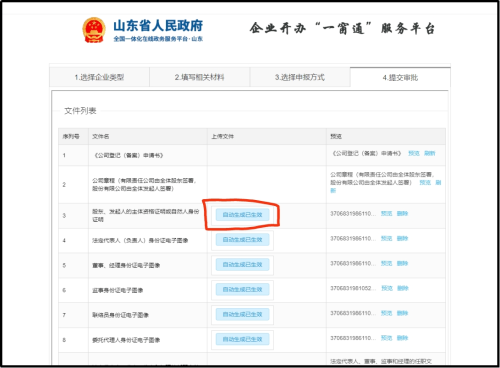Click the 文件列表 section label

click(x=80, y=111)
